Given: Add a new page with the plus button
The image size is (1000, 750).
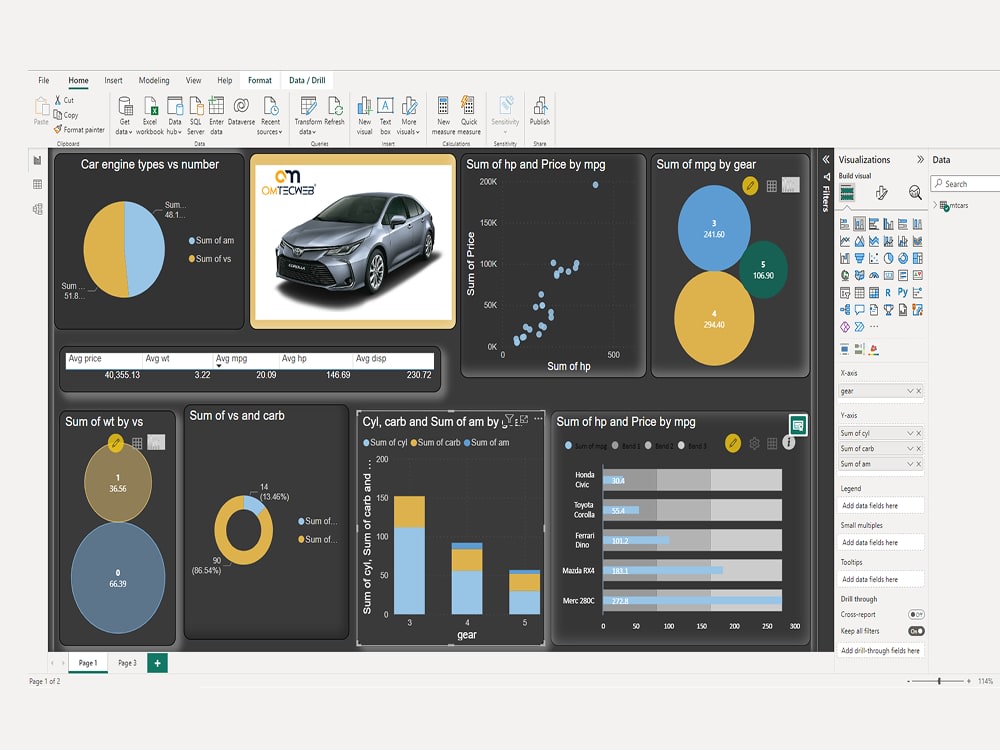Looking at the screenshot, I should (x=155, y=662).
